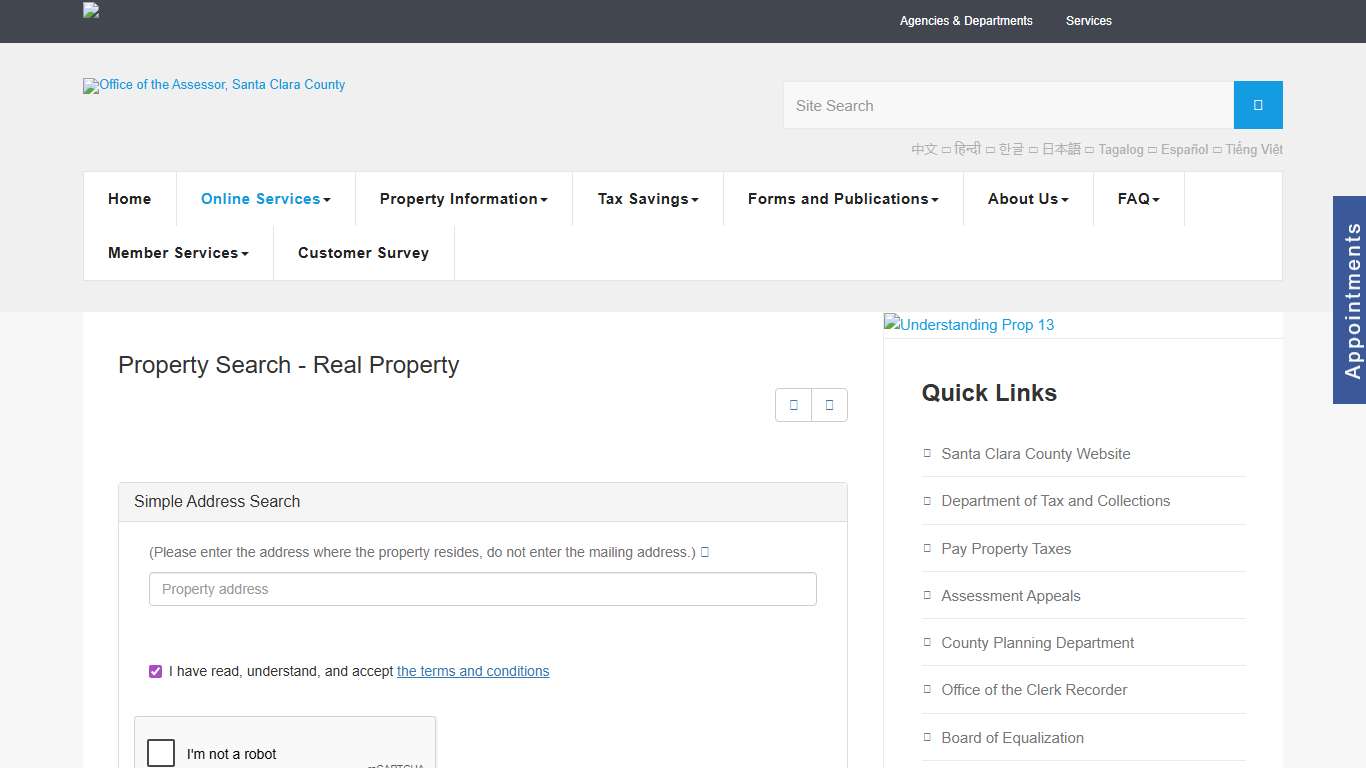Screen dimensions: 1366x768
Task: Click the site search magnifier icon
Action: tap(1257, 104)
